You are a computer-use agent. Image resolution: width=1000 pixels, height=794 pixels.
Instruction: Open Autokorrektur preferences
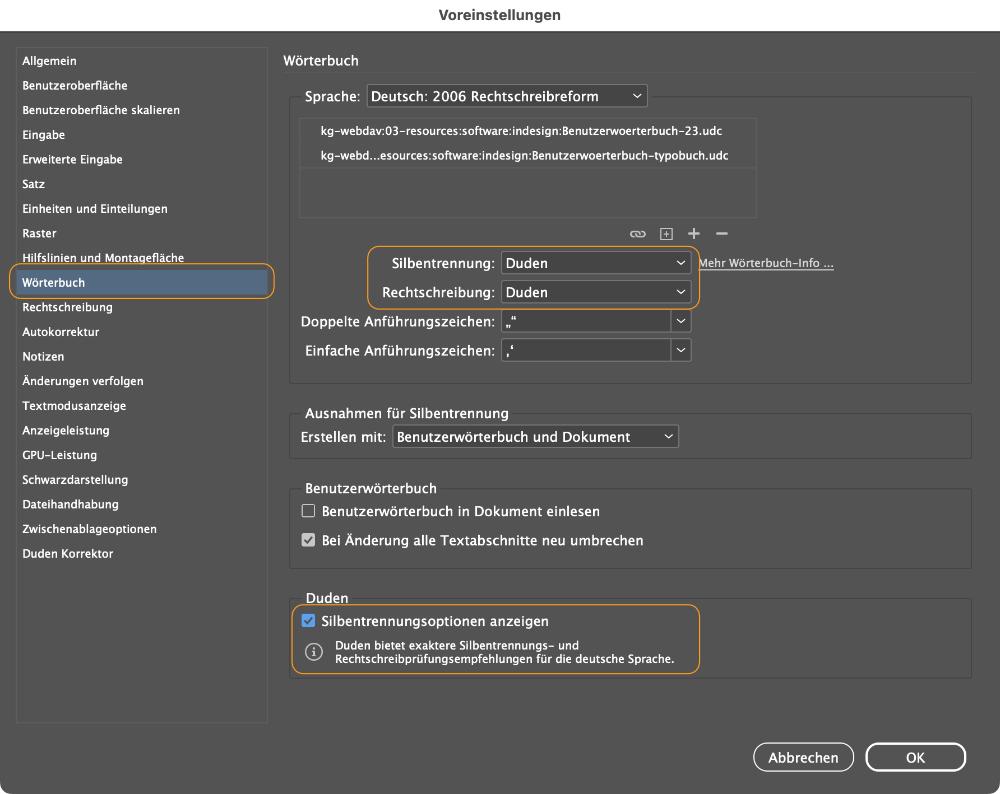(142, 332)
